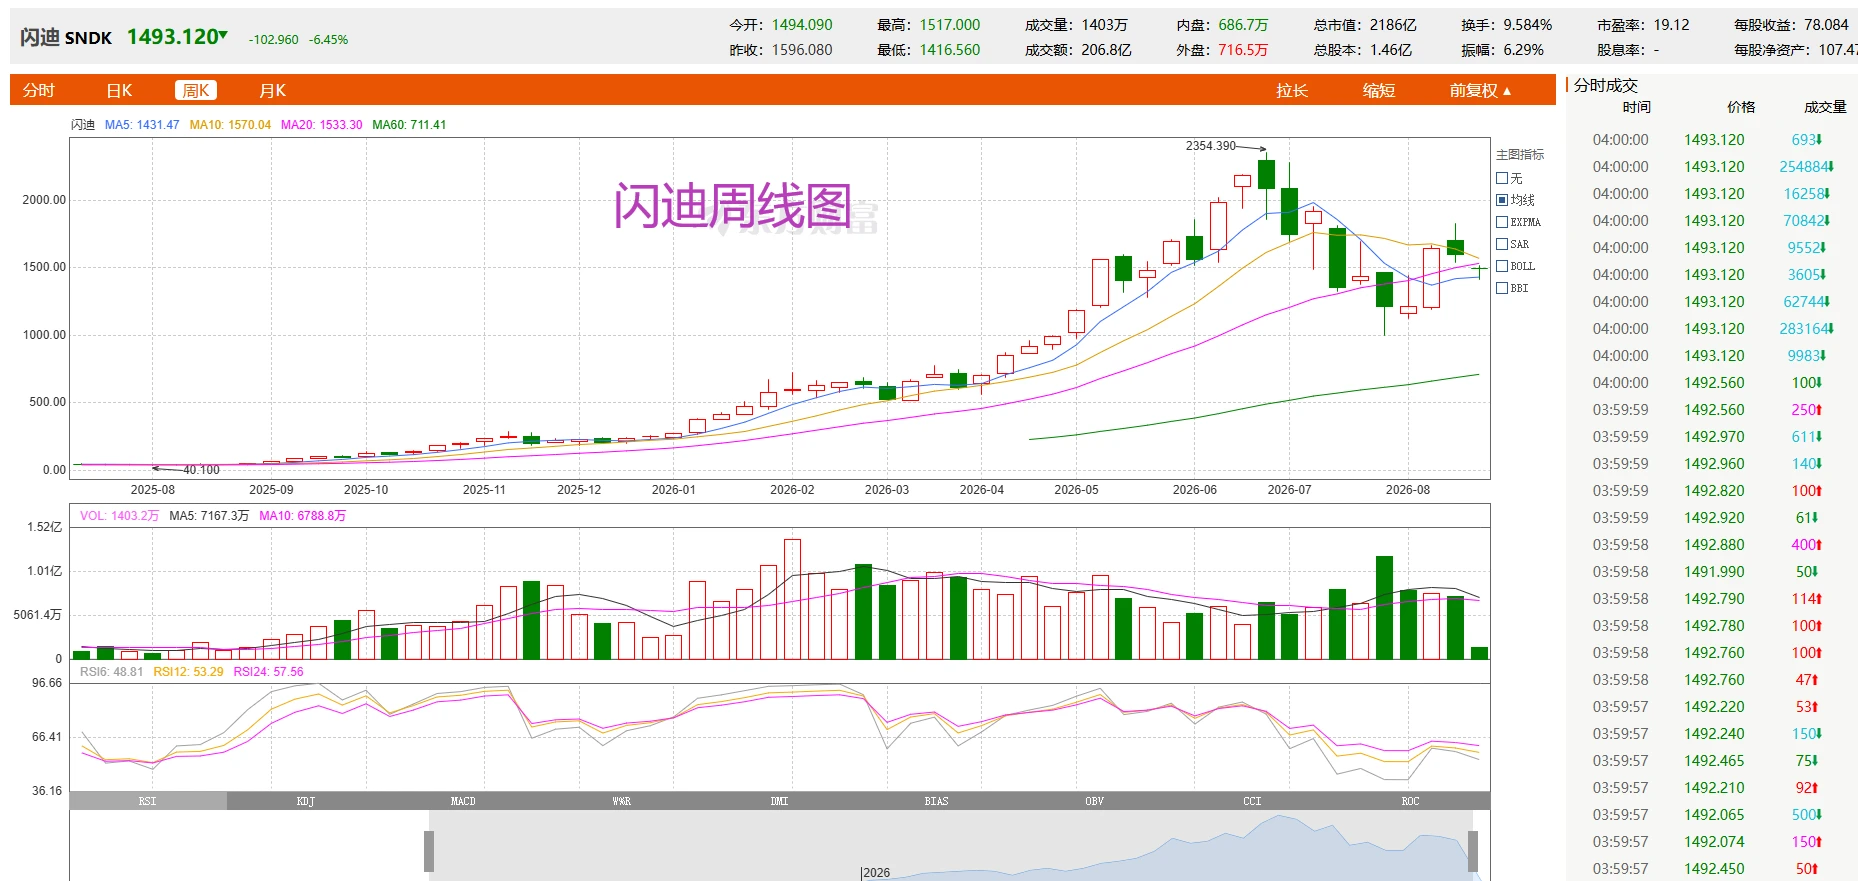Screen dimensions: 1858x881
Task: Click the 振幅 value 6.29%
Action: click(1523, 50)
